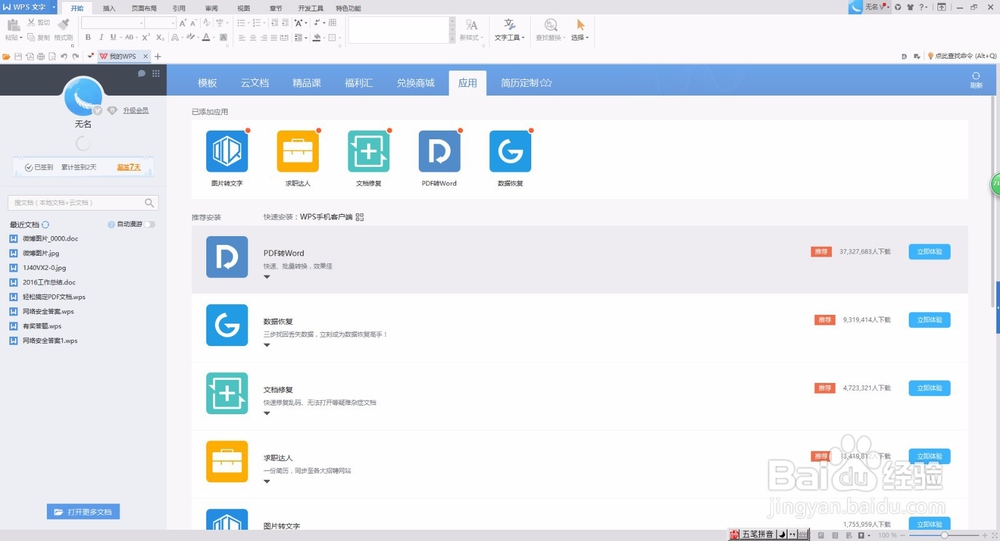Image resolution: width=1000 pixels, height=541 pixels.
Task: Click the 漏签7天 orange link
Action: [x=129, y=167]
